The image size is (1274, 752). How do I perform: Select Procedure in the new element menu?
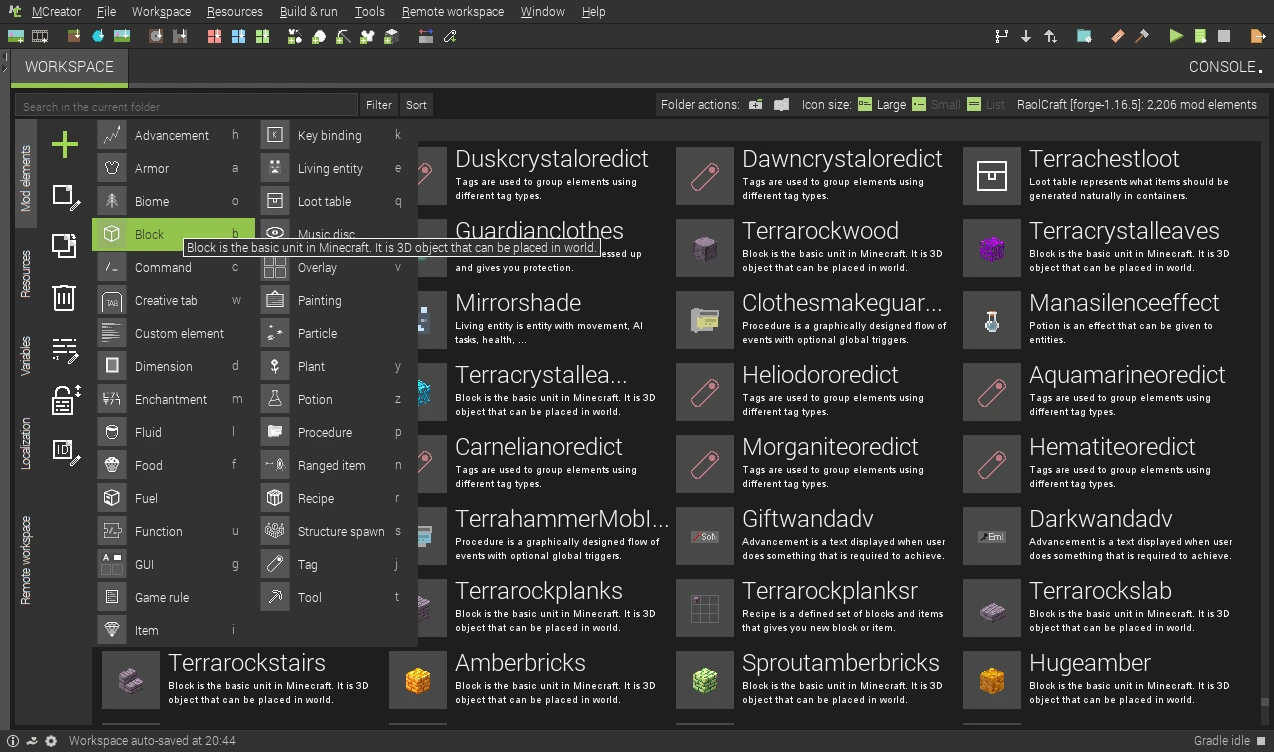pyautogui.click(x=325, y=433)
